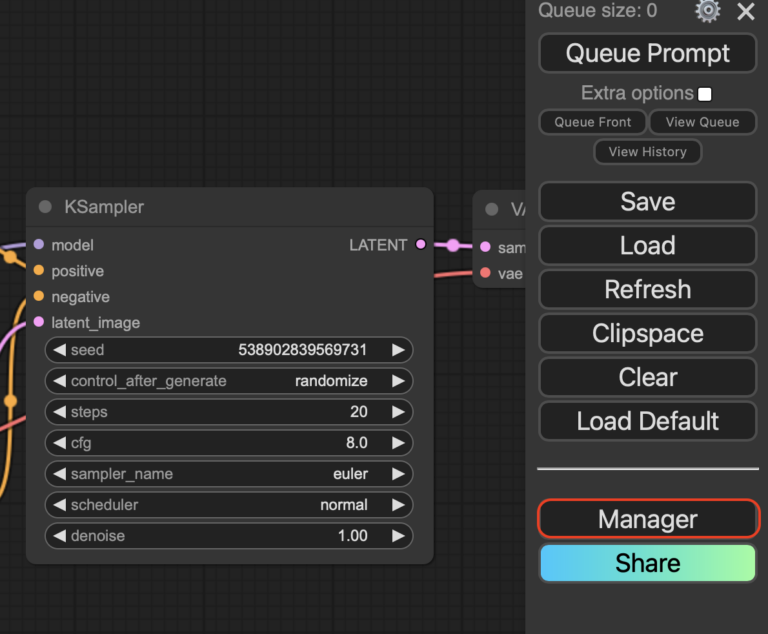Open the Manager menu
Viewport: 768px width, 634px height.
(648, 519)
